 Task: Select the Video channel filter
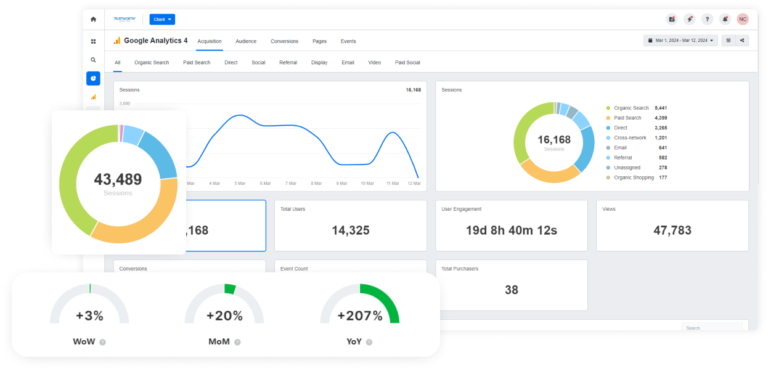(375, 63)
